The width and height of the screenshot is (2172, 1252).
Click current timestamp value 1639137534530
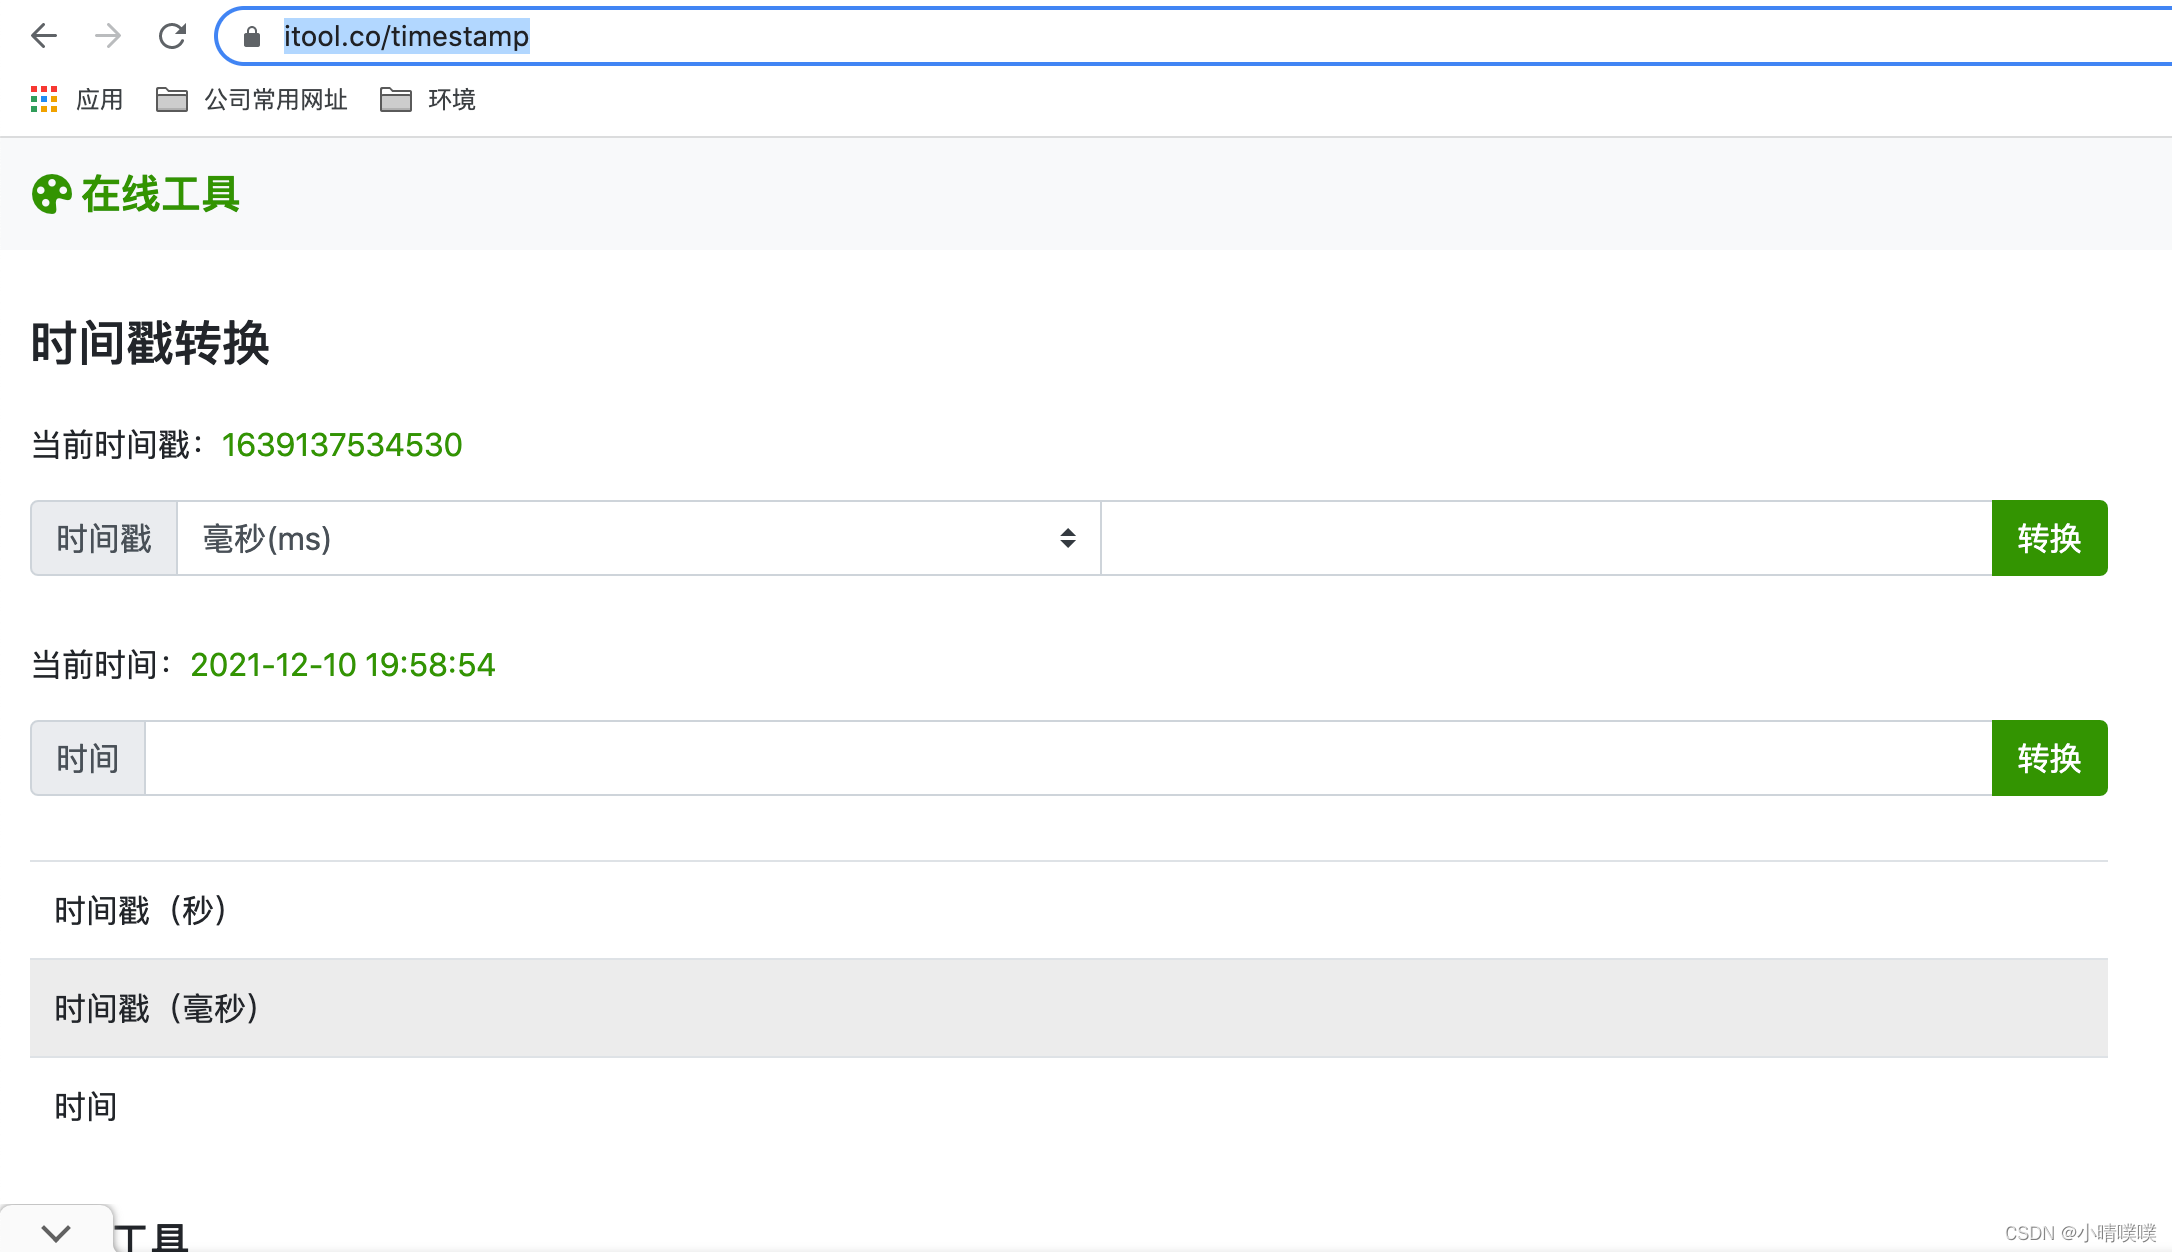pos(342,445)
